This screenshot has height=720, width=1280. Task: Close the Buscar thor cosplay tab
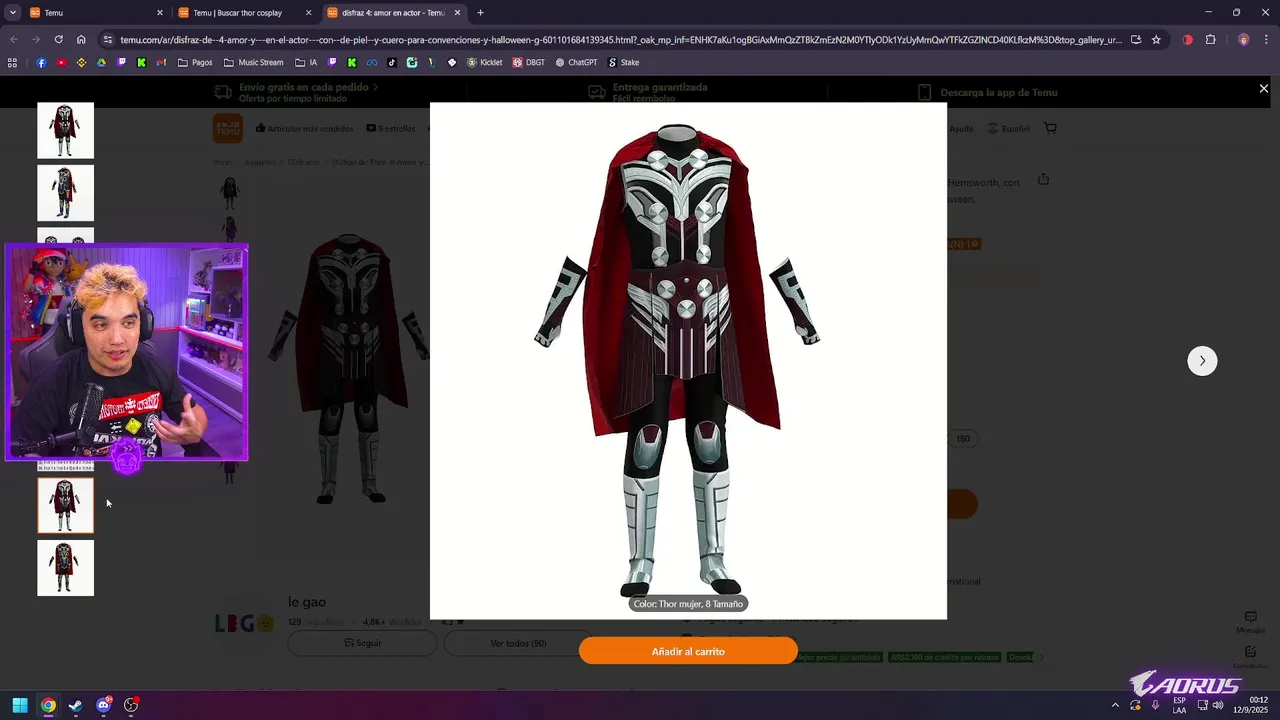[308, 13]
